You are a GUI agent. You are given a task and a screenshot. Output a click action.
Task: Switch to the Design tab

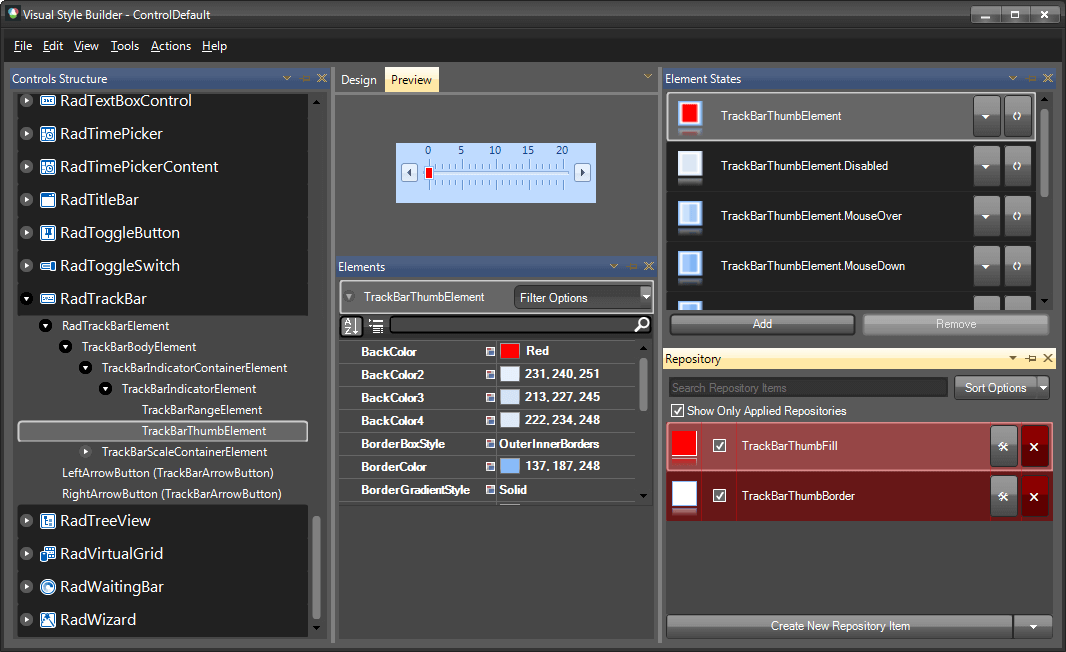pyautogui.click(x=358, y=79)
